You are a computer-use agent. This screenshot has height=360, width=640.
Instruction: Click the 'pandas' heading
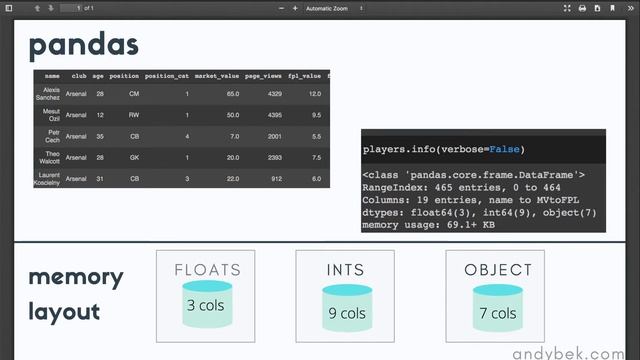click(x=84, y=45)
